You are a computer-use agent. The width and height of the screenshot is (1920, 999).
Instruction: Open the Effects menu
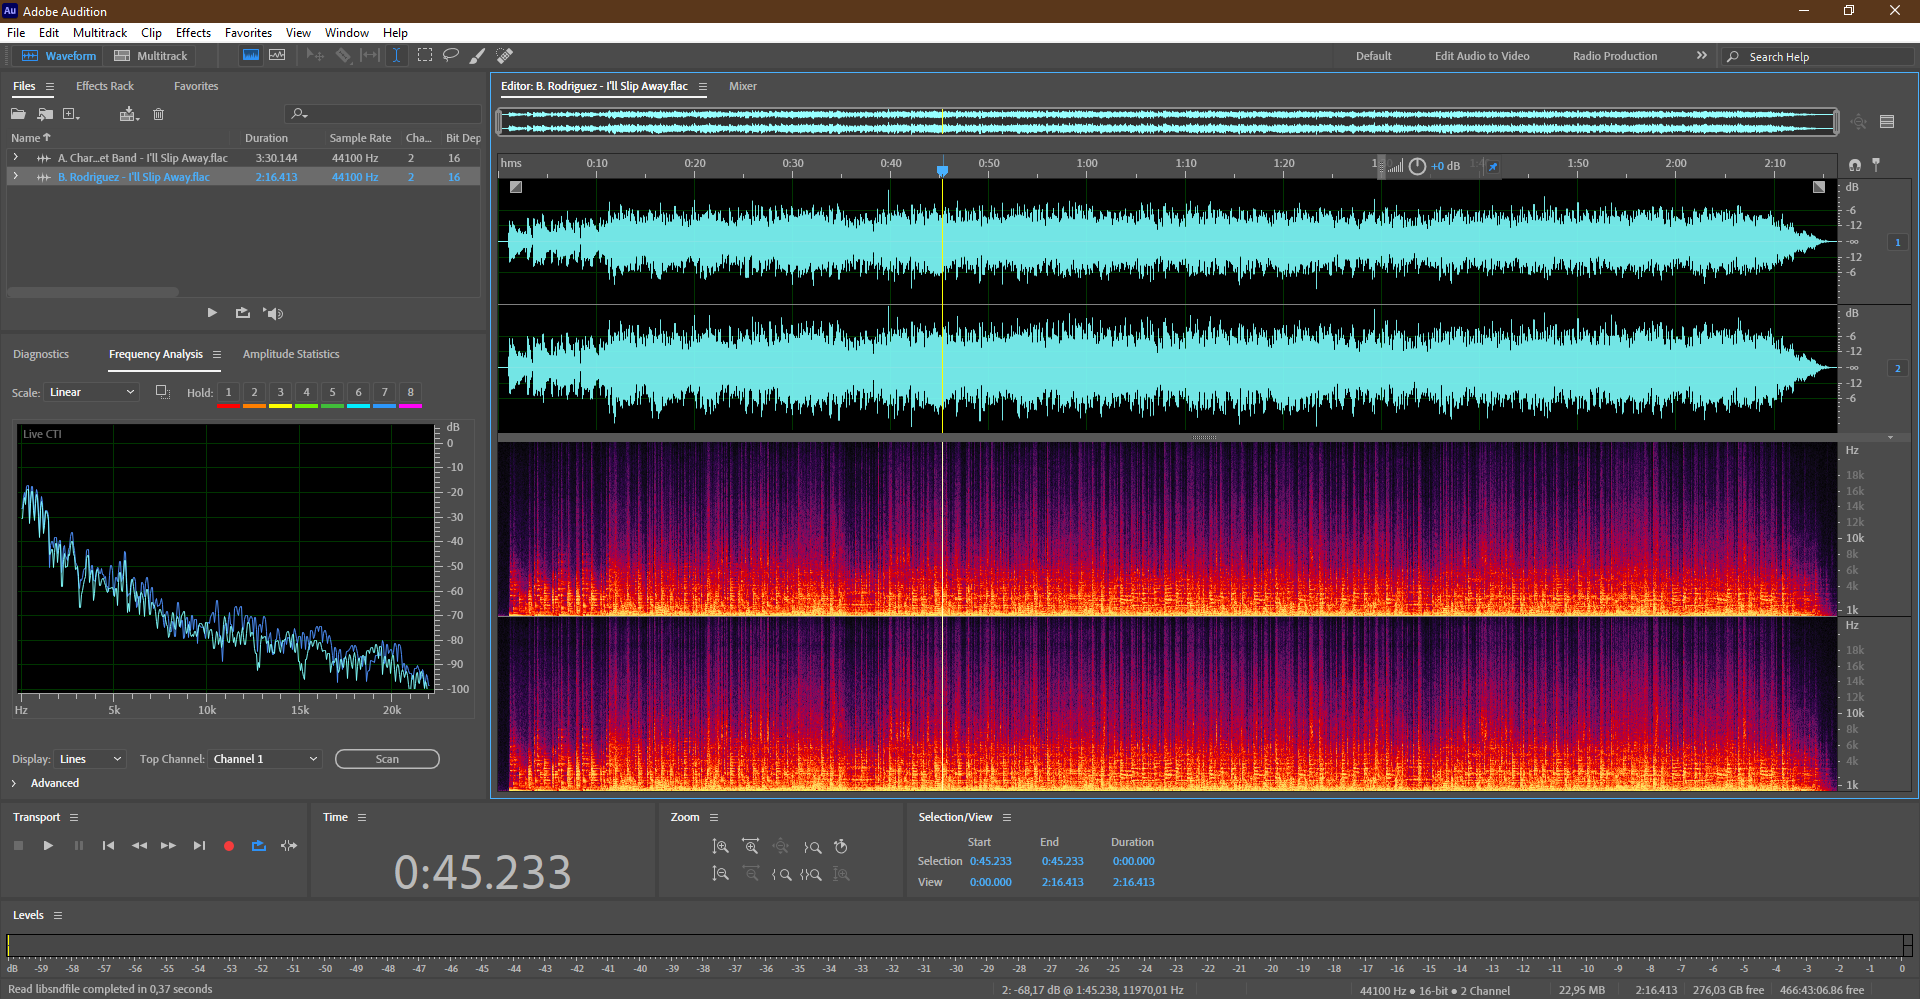click(x=193, y=33)
